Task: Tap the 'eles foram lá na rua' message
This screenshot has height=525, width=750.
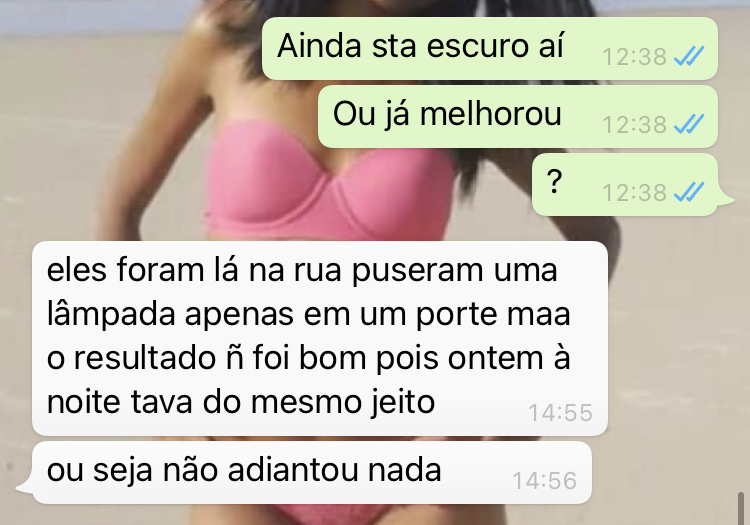Action: [320, 339]
